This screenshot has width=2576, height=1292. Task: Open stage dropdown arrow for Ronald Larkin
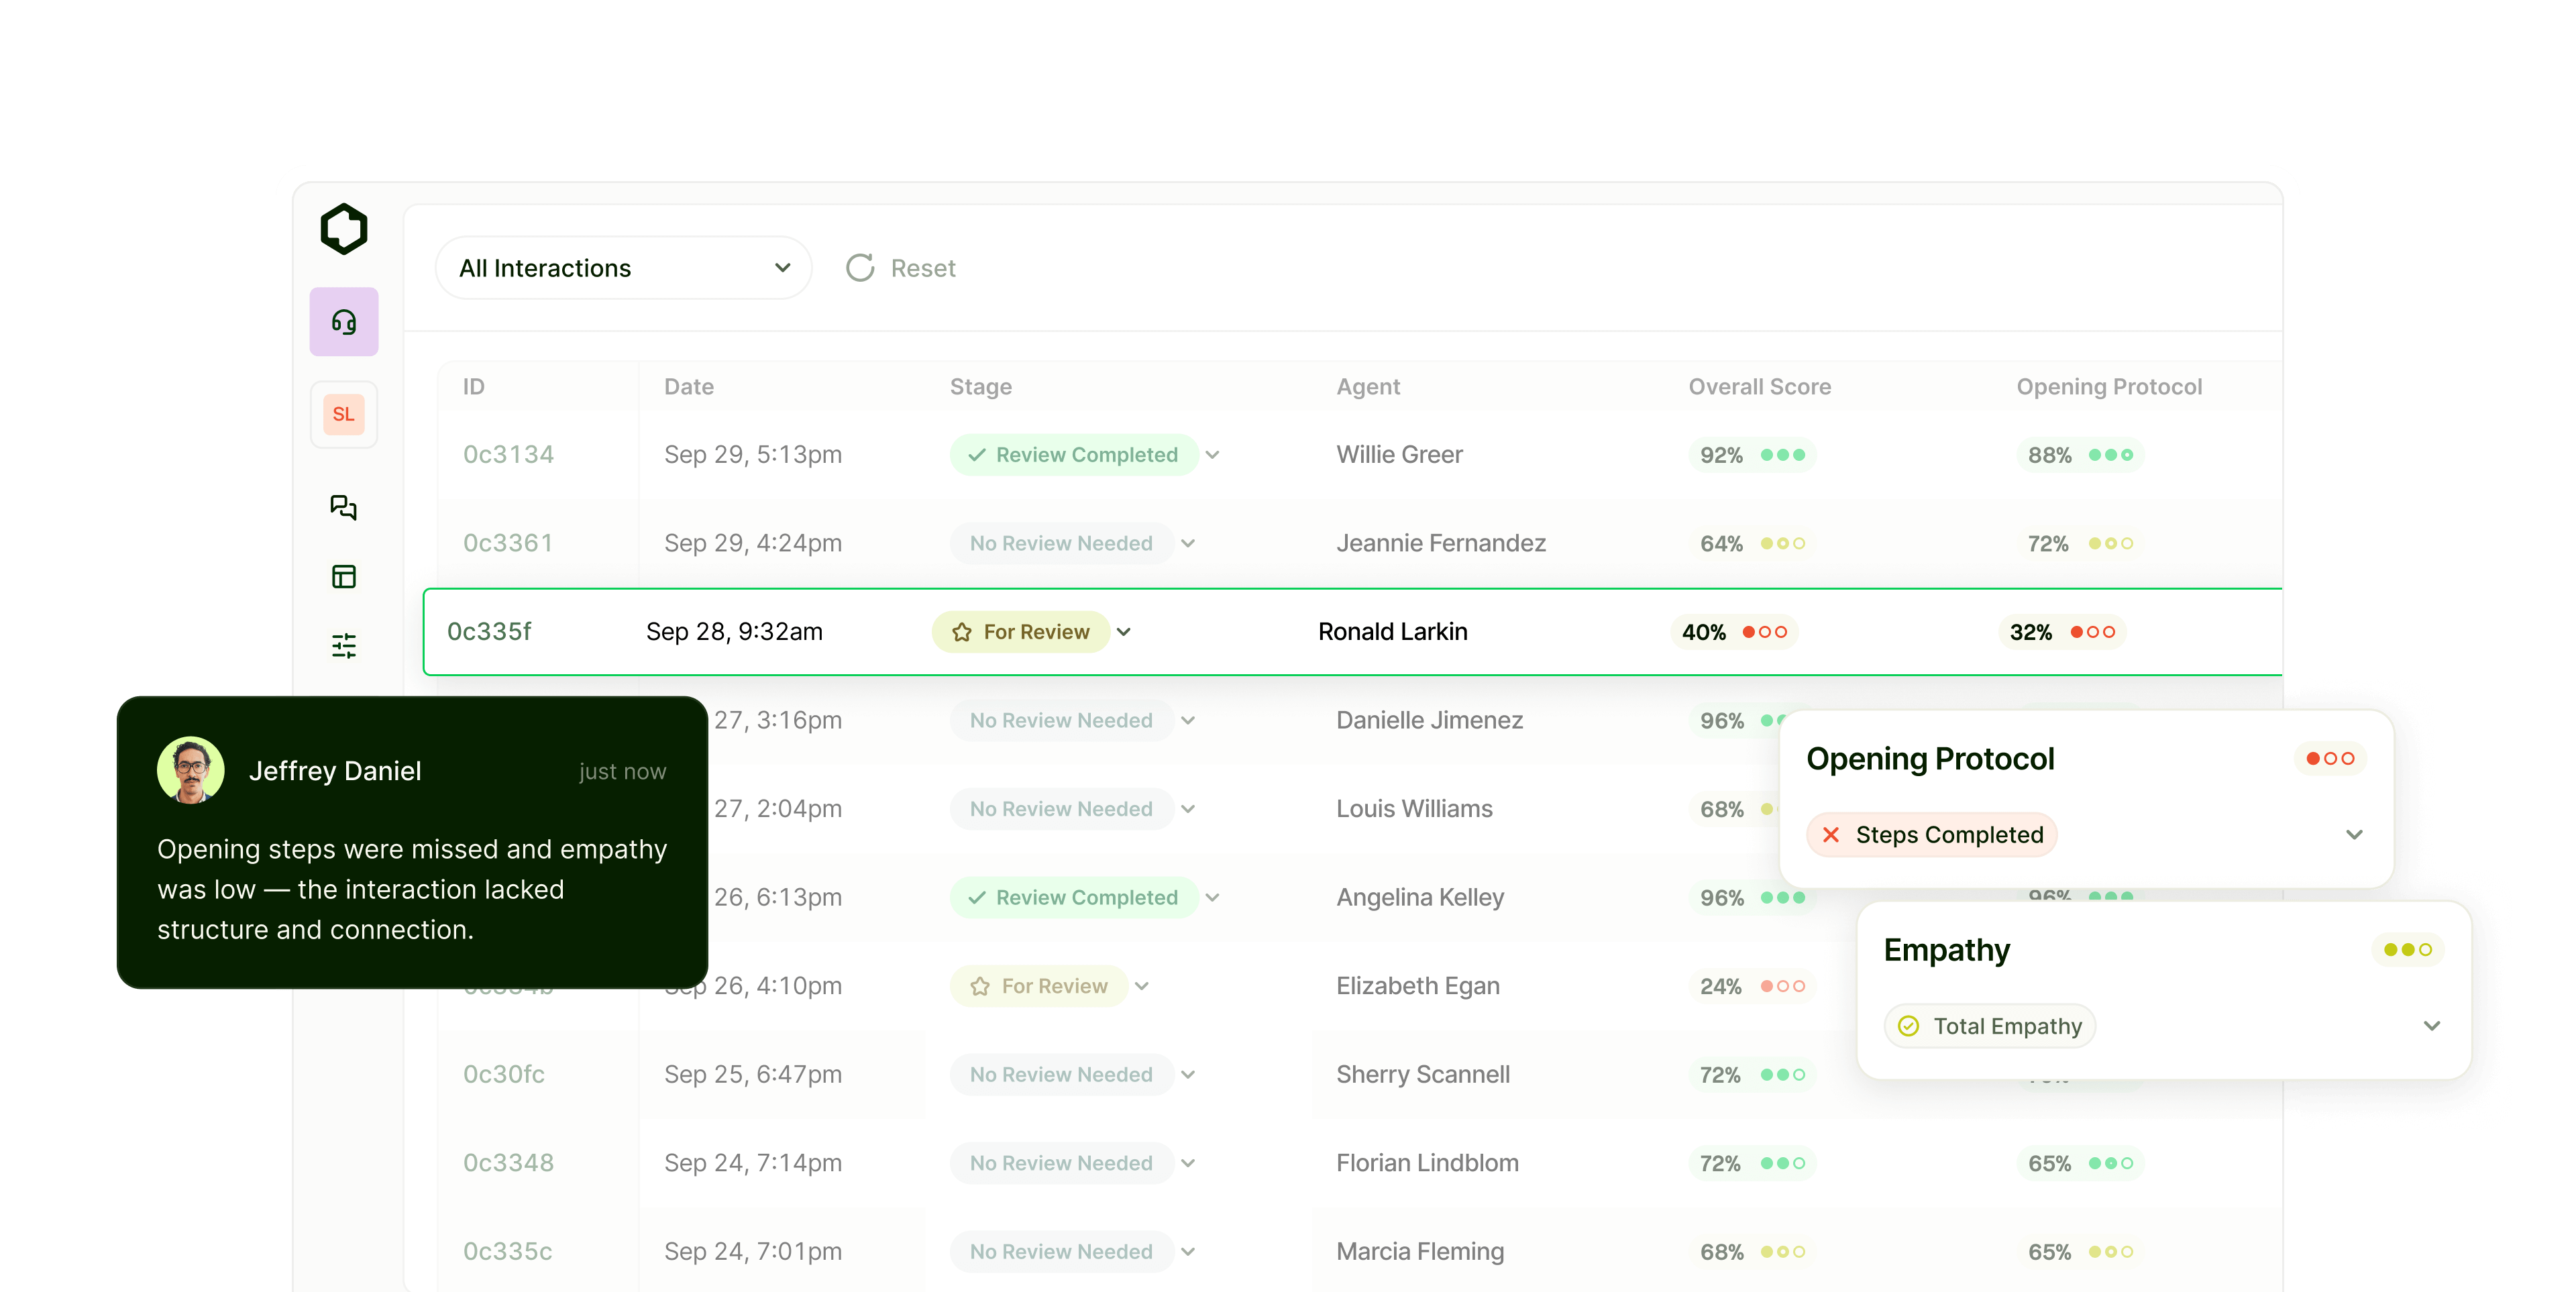1124,632
